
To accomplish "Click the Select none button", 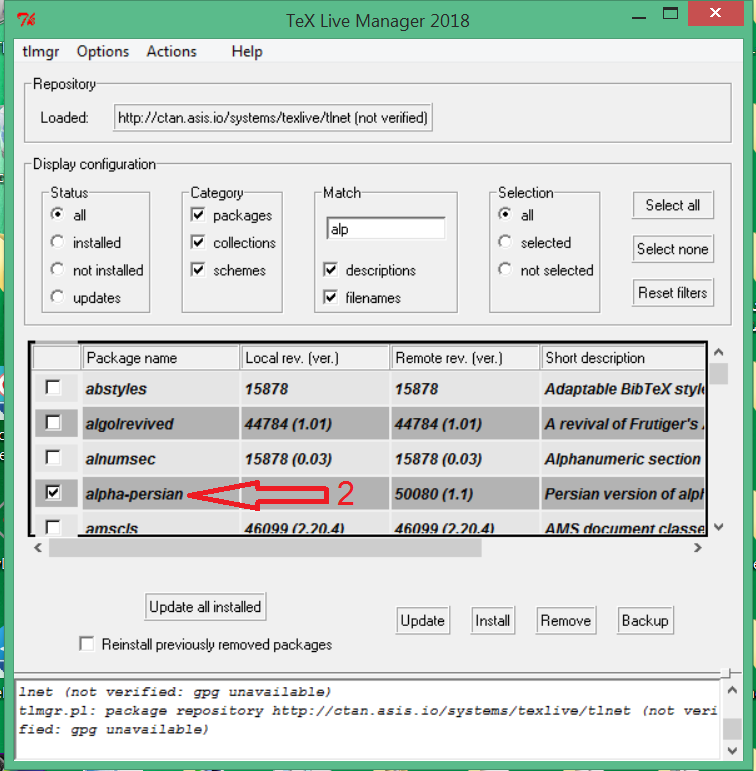I will pos(672,249).
